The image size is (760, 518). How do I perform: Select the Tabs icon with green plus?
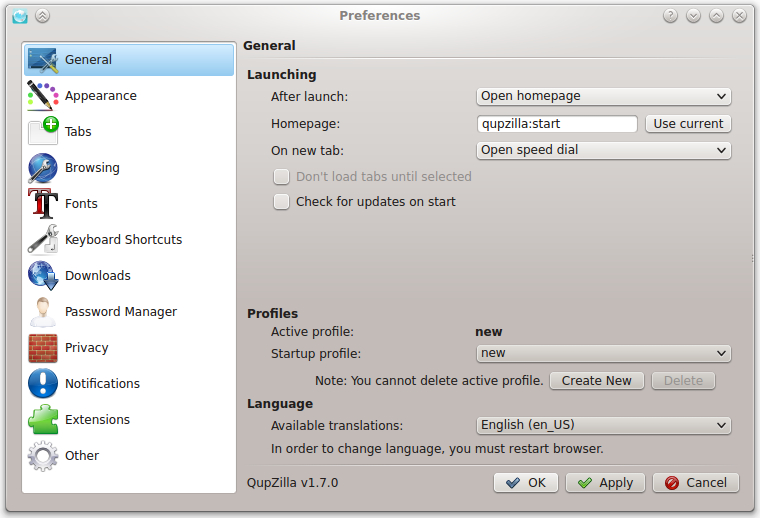point(43,131)
